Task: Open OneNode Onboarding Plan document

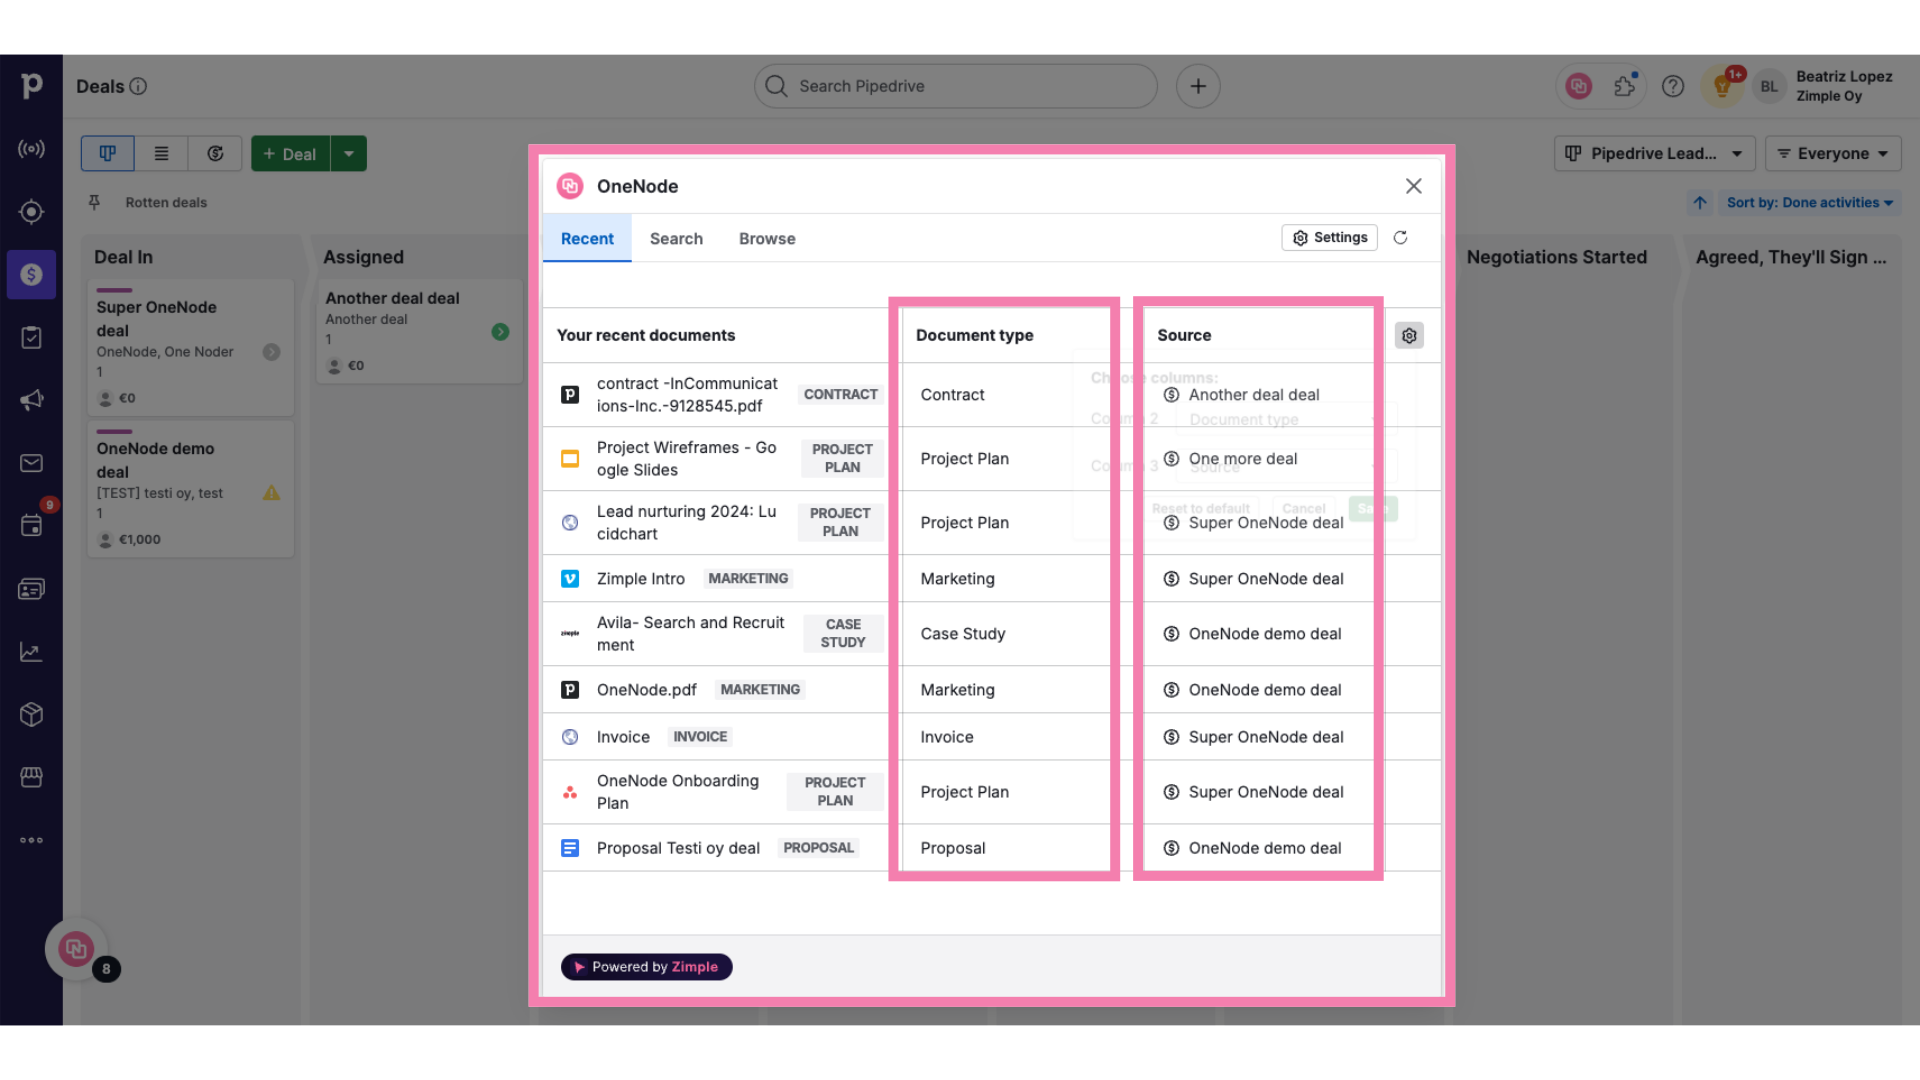Action: [x=678, y=791]
